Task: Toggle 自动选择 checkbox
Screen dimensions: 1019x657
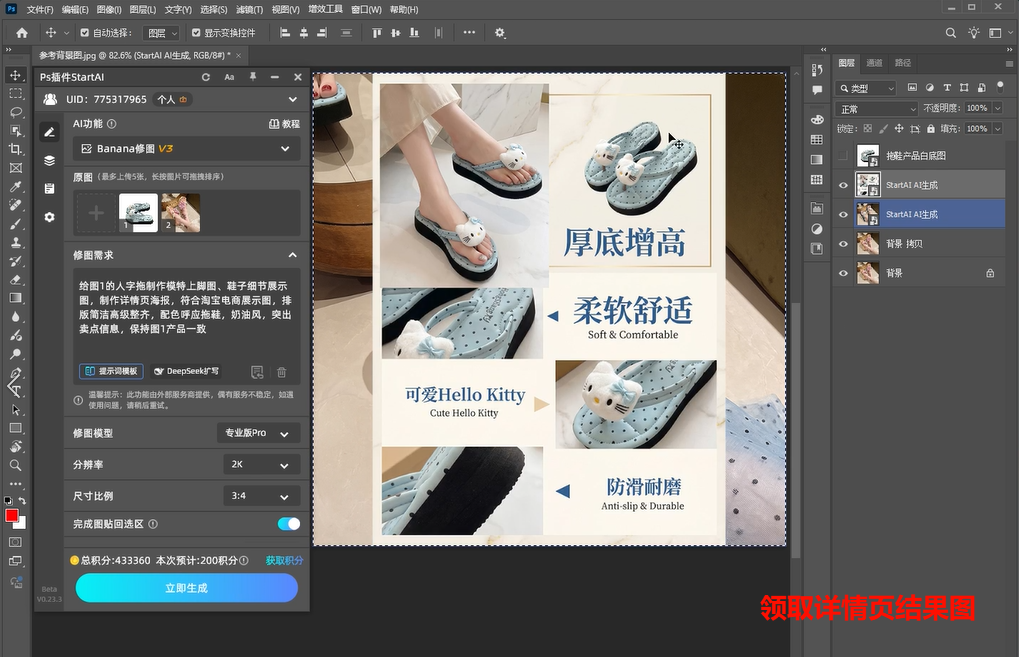Action: [x=84, y=32]
